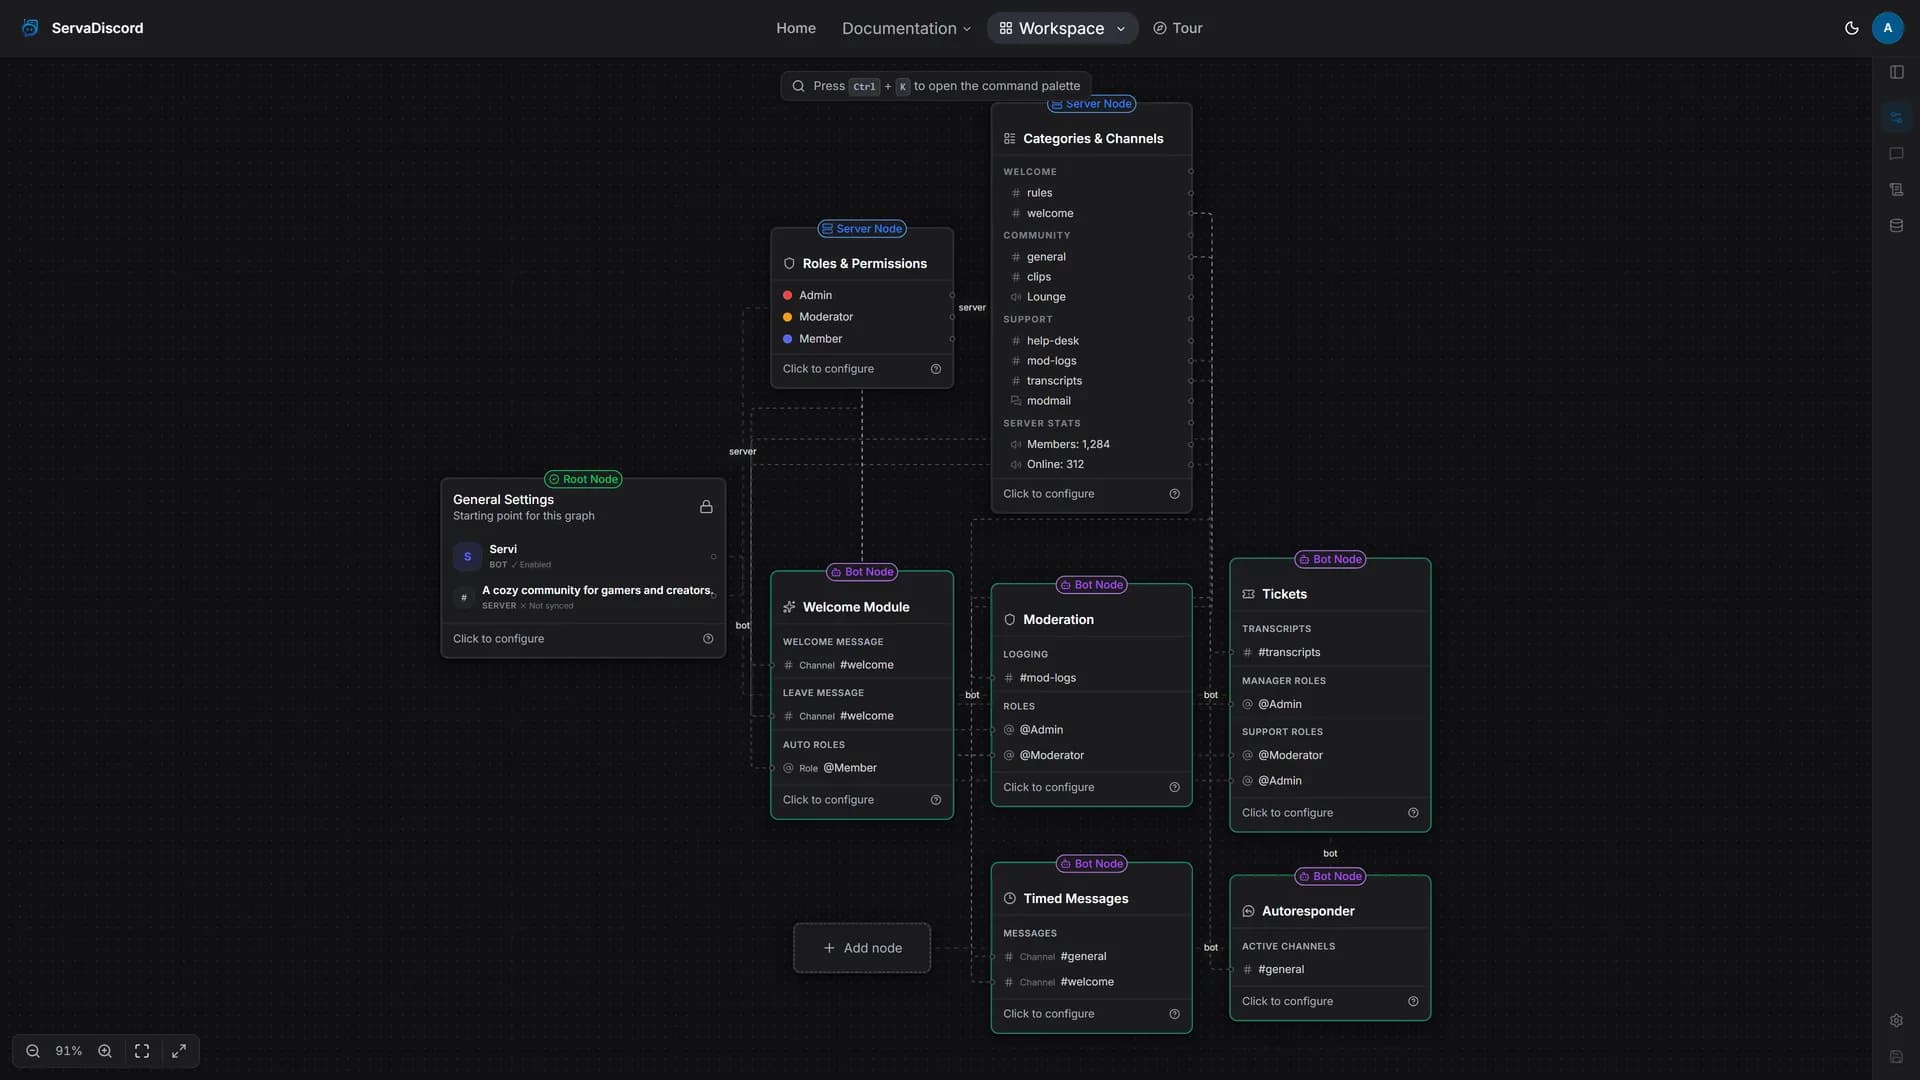Click the save icon at bottom right
Image resolution: width=1920 pixels, height=1080 pixels.
(1896, 1057)
